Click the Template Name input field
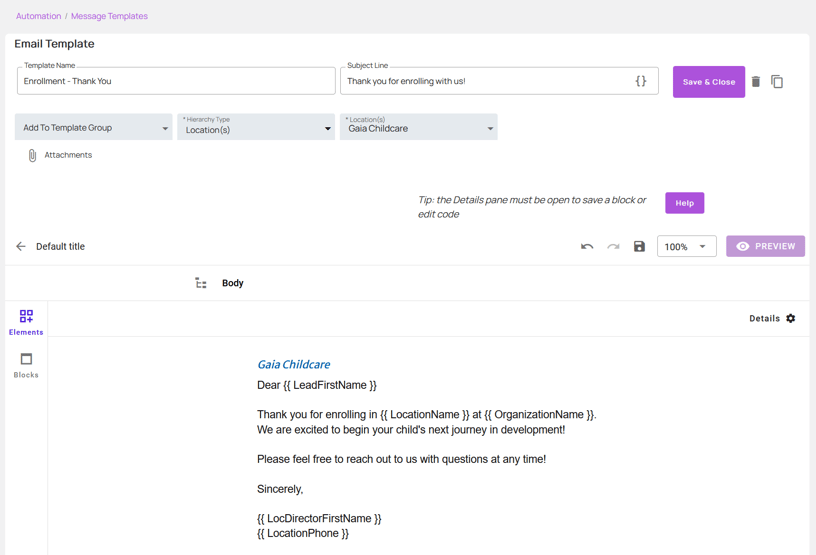816x555 pixels. pyautogui.click(x=176, y=82)
